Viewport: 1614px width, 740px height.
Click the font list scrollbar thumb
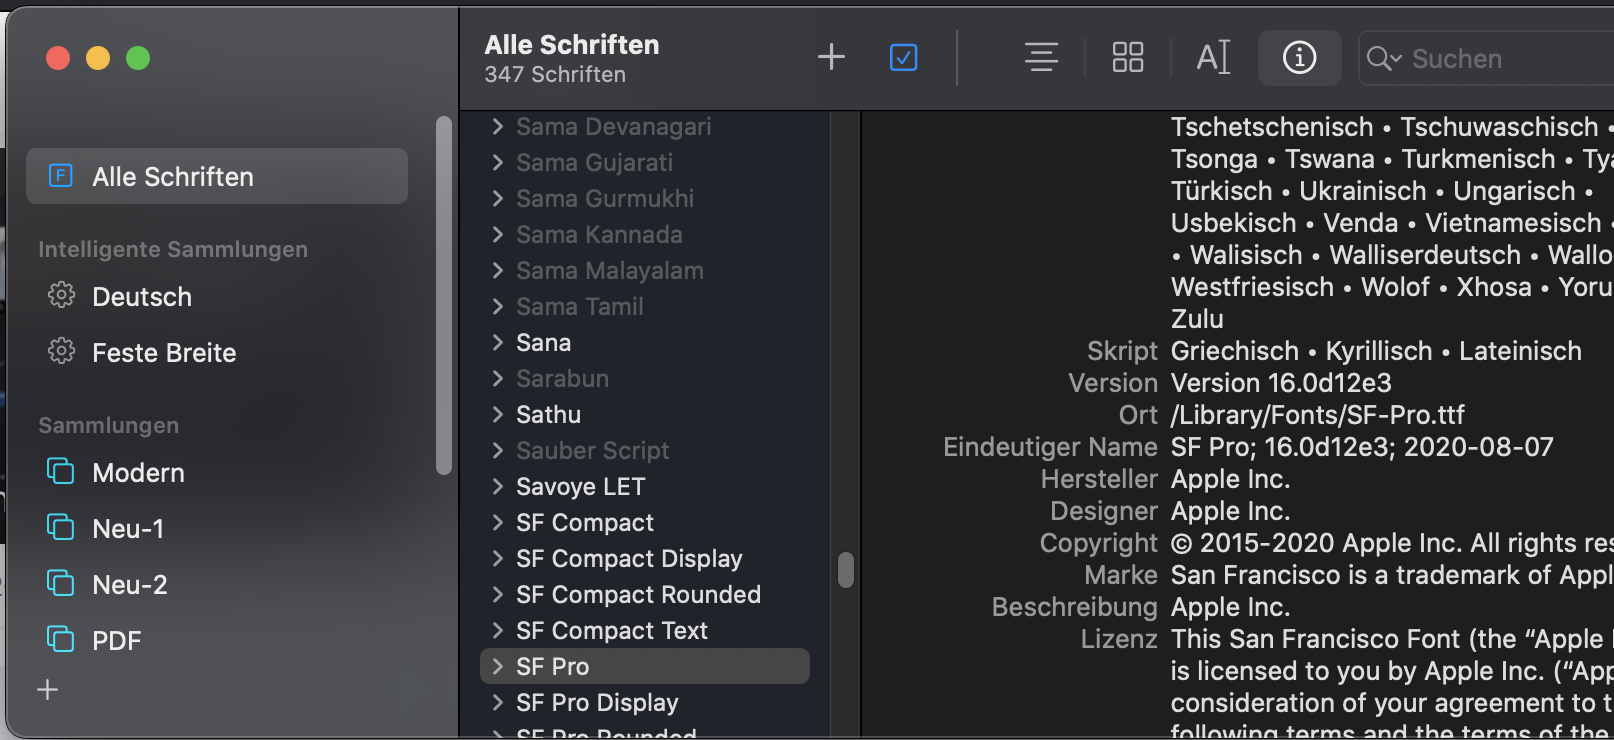pyautogui.click(x=846, y=570)
